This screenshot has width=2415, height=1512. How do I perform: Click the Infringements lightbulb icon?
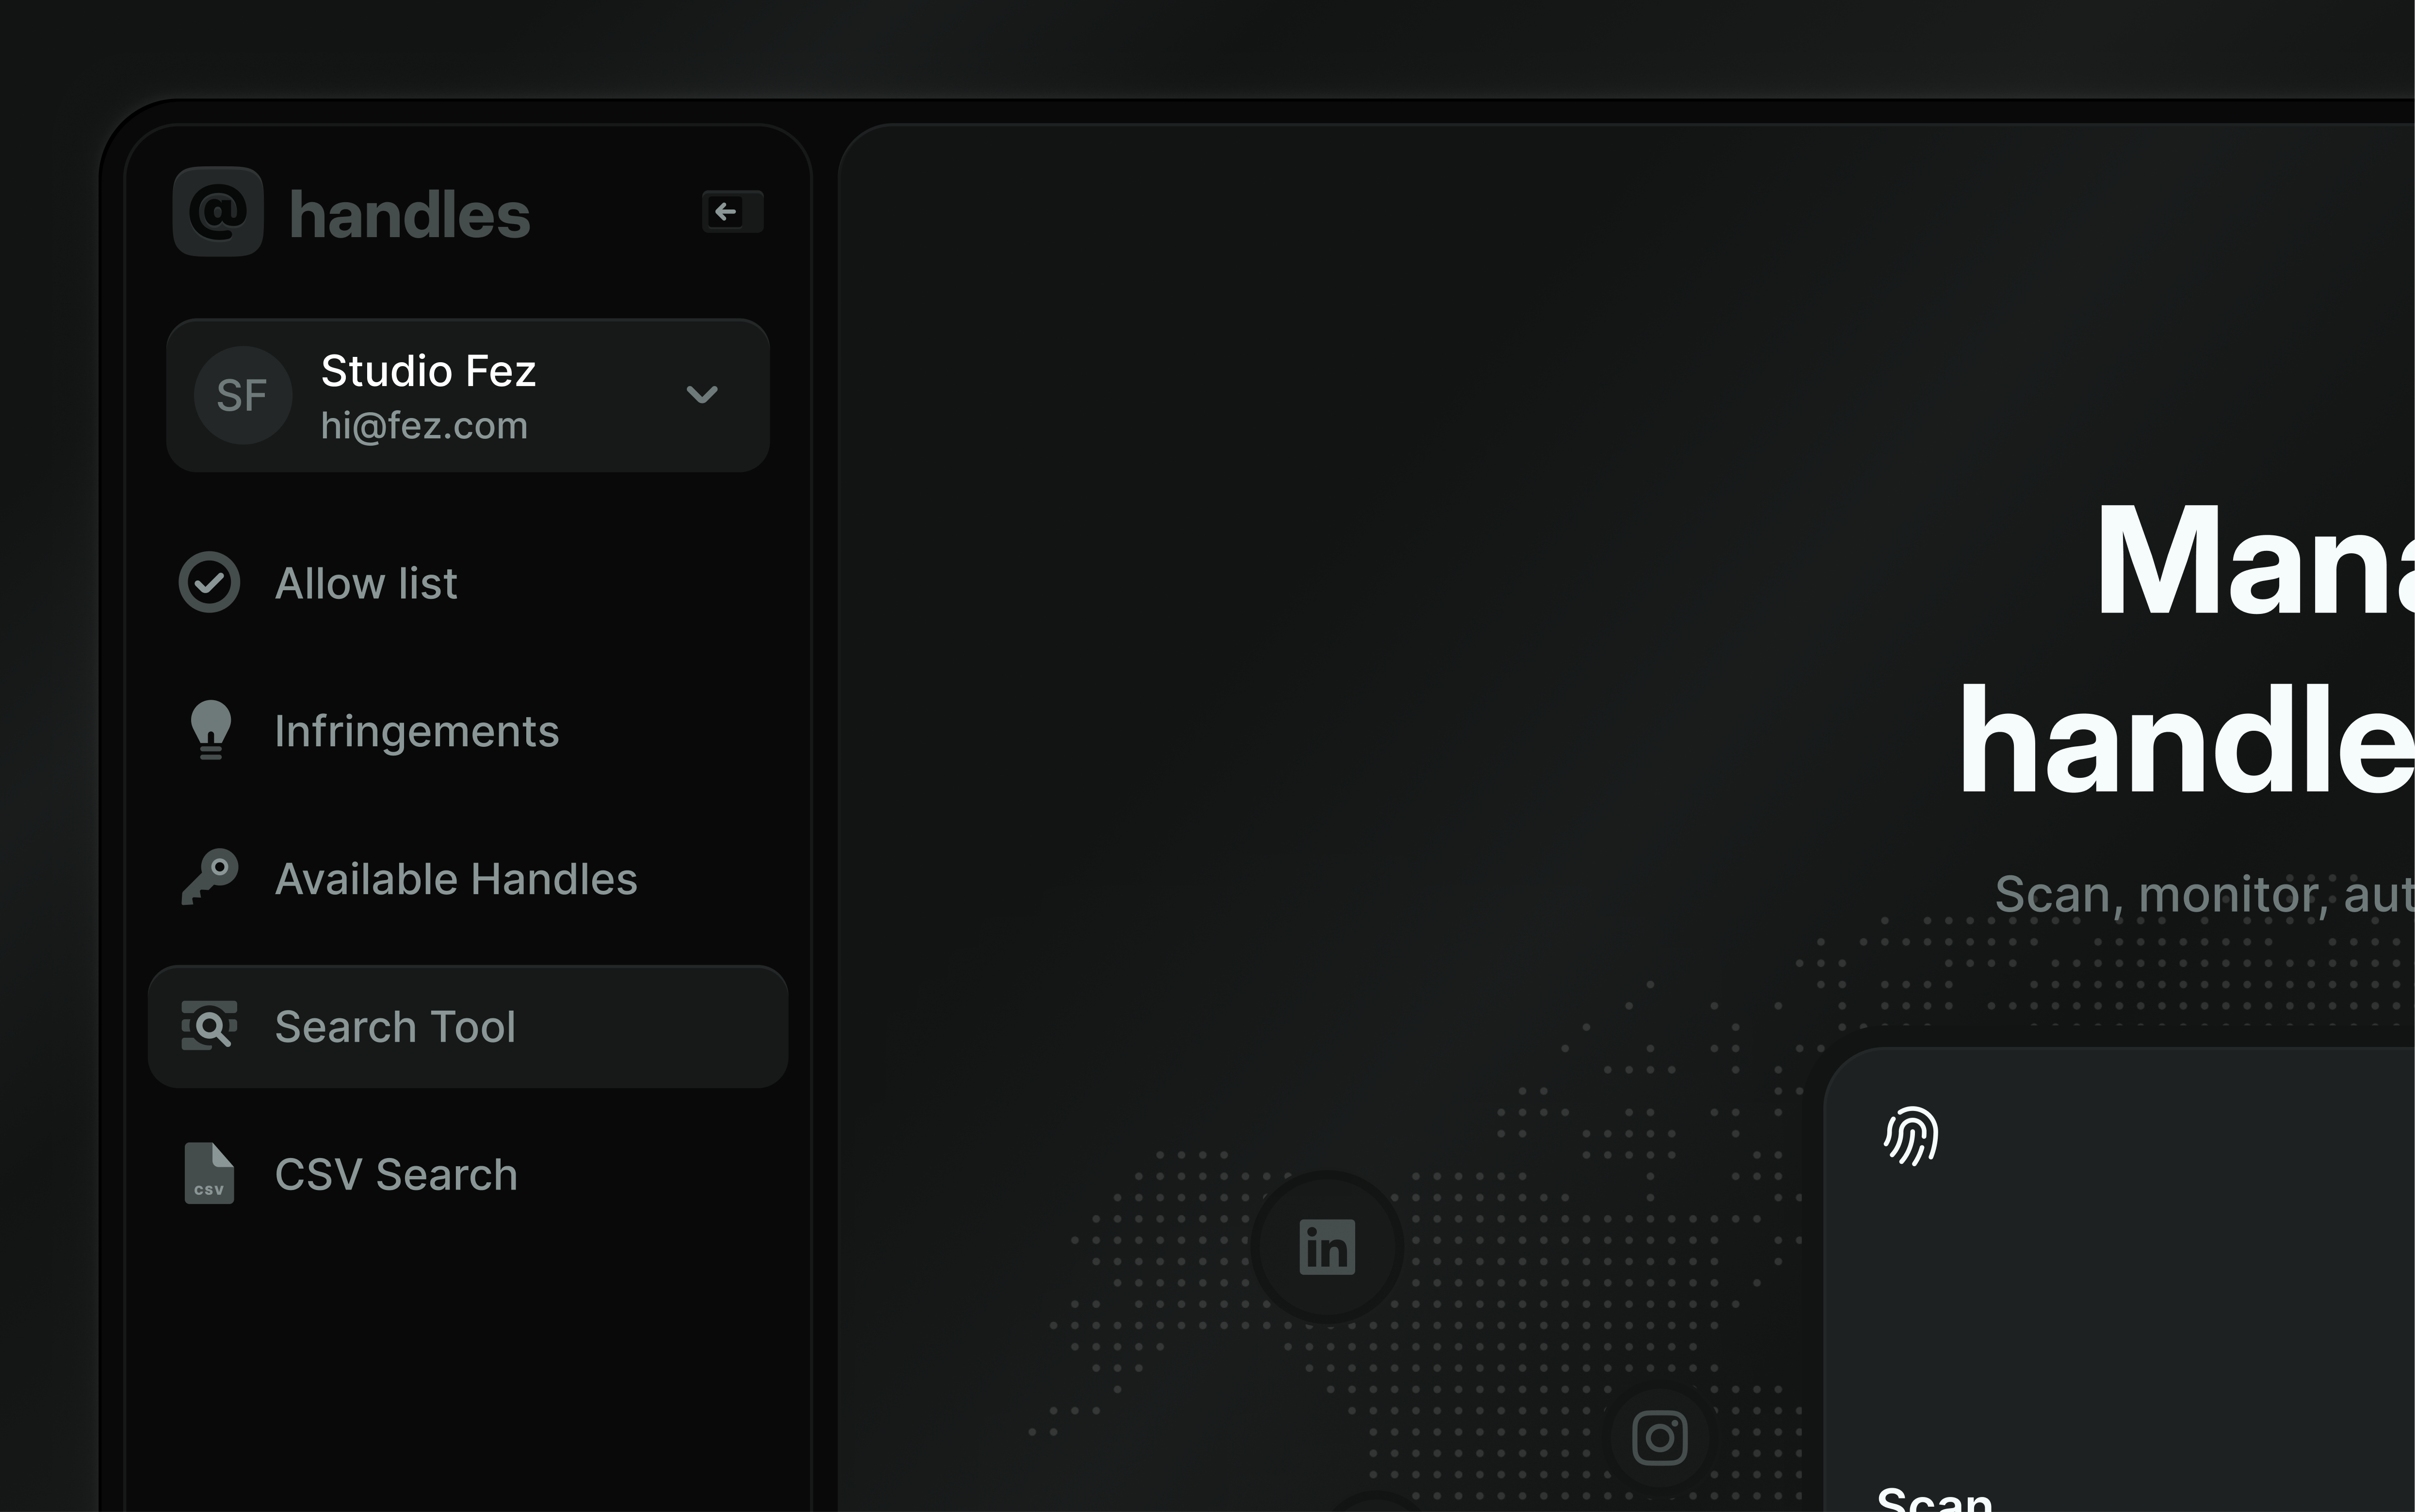(x=211, y=730)
